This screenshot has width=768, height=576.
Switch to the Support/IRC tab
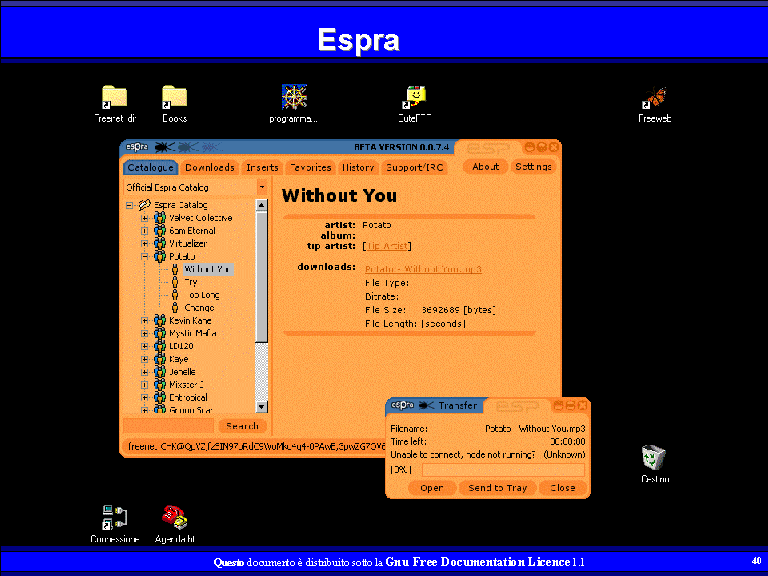click(x=414, y=168)
